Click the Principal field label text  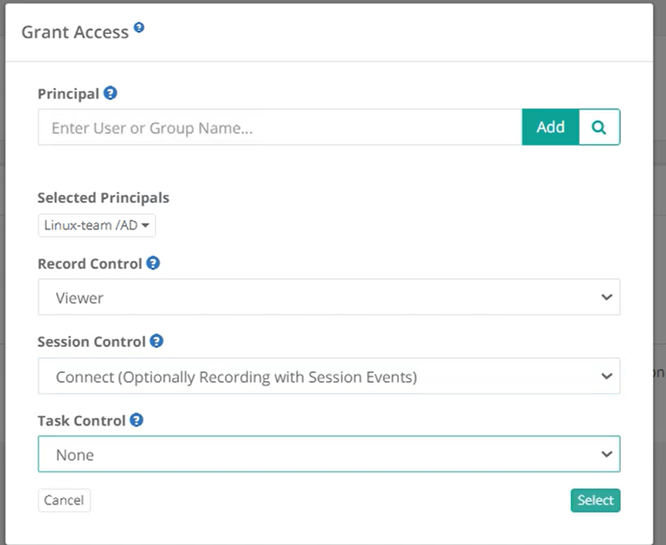pos(68,94)
